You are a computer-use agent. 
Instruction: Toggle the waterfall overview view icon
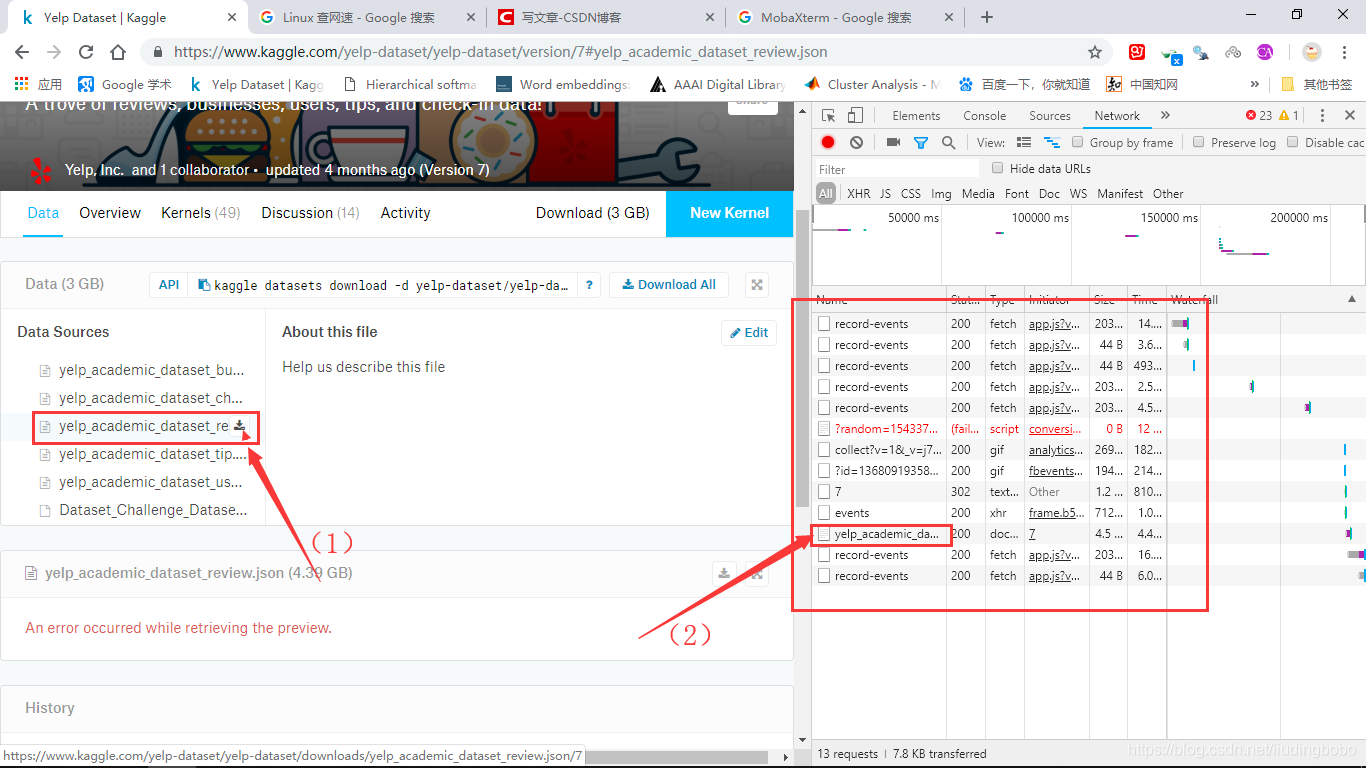(x=1051, y=142)
